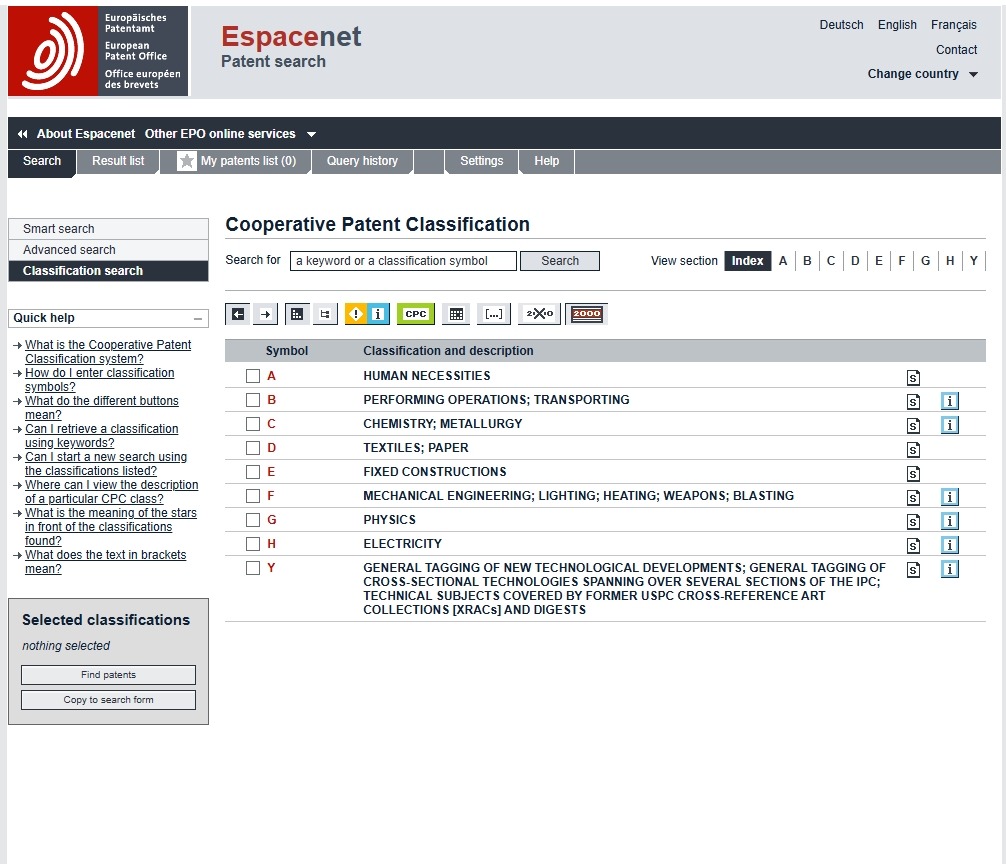This screenshot has height=864, width=1006.
Task: Check the Textiles; Paper checkbox
Action: 253,448
